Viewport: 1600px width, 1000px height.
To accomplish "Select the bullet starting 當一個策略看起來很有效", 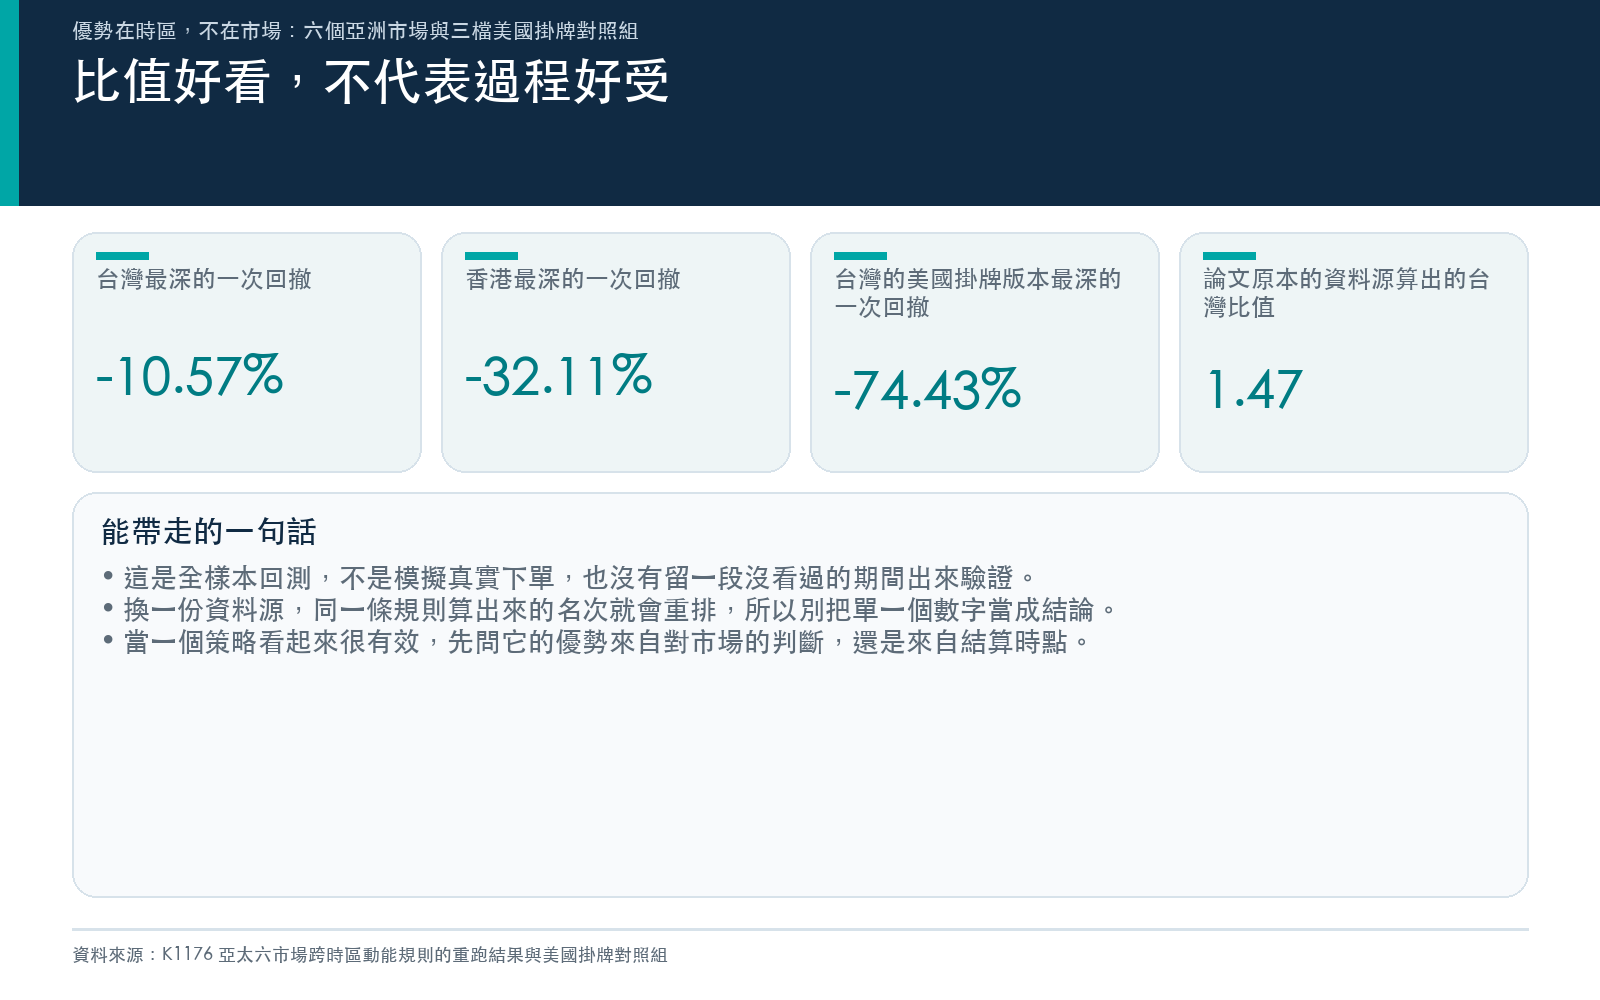I will coord(596,642).
